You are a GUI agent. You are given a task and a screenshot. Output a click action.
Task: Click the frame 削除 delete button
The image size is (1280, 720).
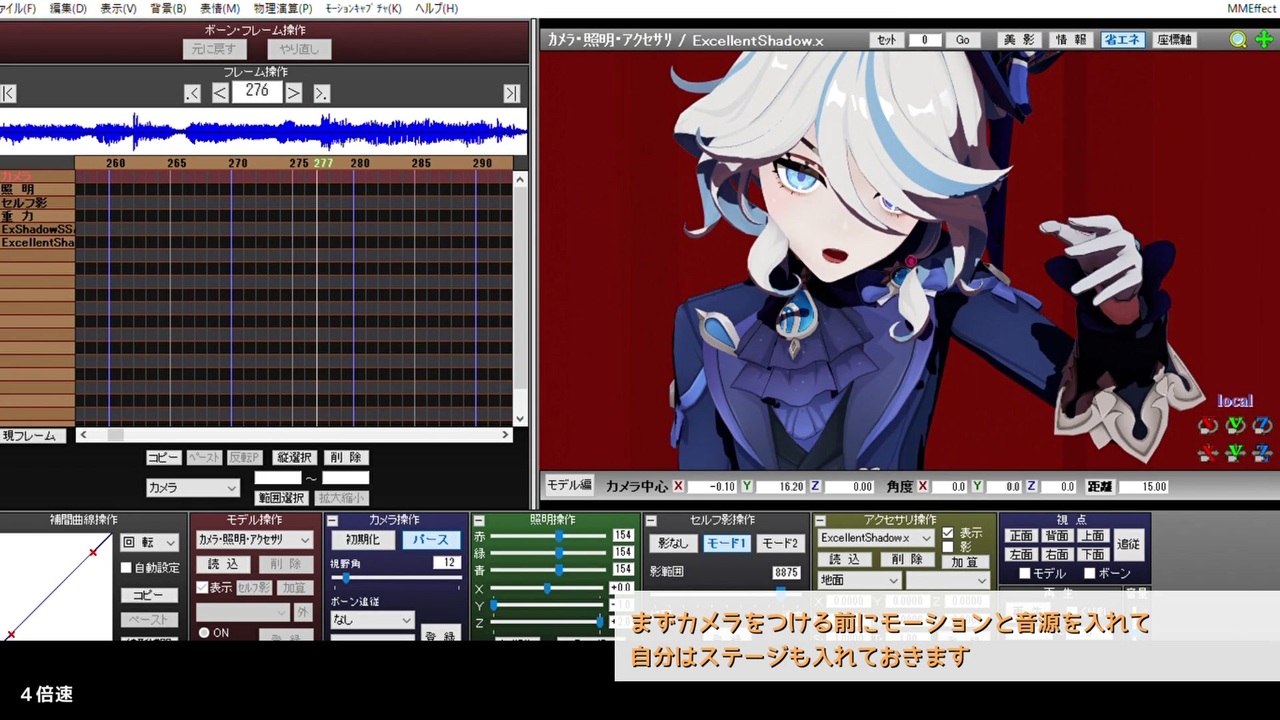345,458
